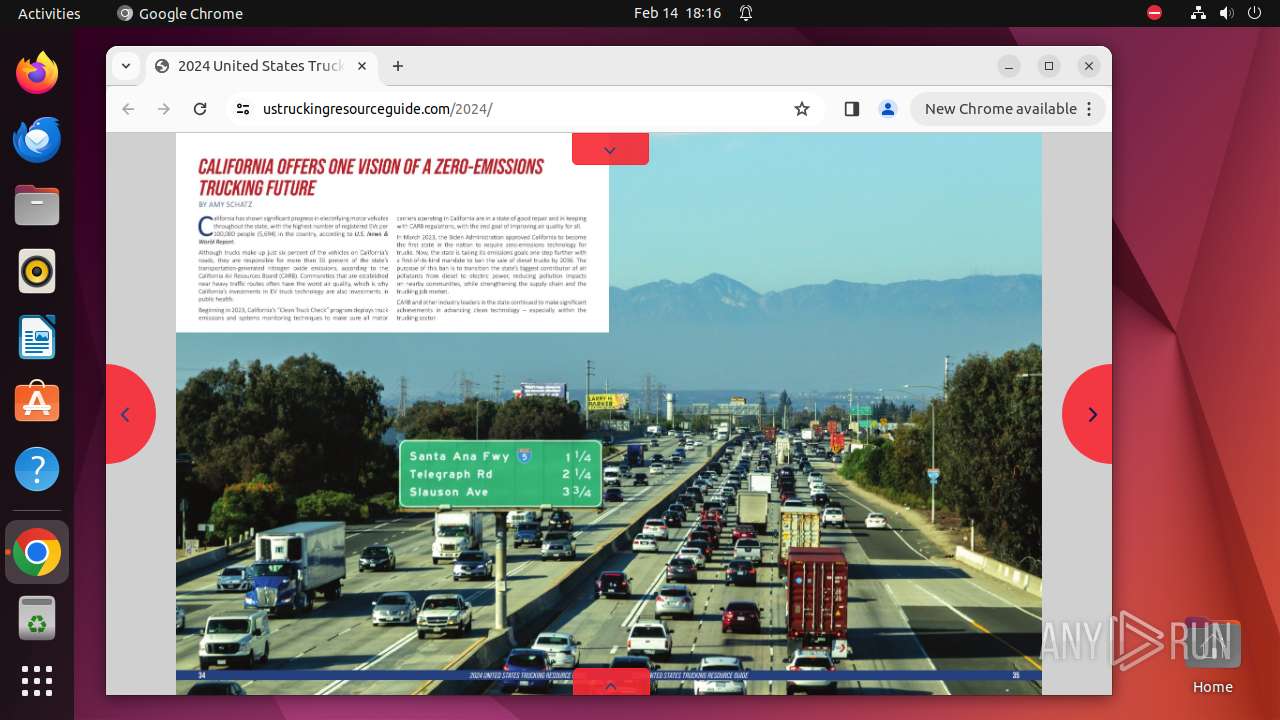Open LibreOffice Writer from the dock
1280x720 pixels.
(37, 337)
